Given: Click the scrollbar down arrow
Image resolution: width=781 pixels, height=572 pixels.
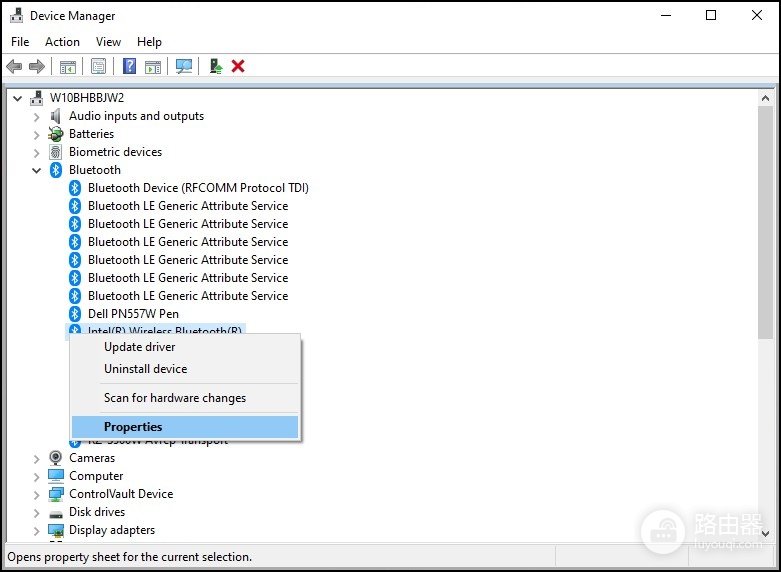Looking at the screenshot, I should coord(766,533).
